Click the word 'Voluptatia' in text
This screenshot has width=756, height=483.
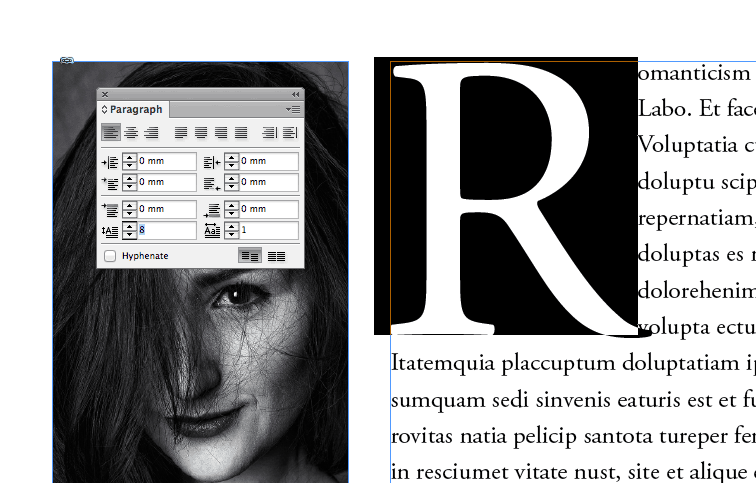[688, 145]
